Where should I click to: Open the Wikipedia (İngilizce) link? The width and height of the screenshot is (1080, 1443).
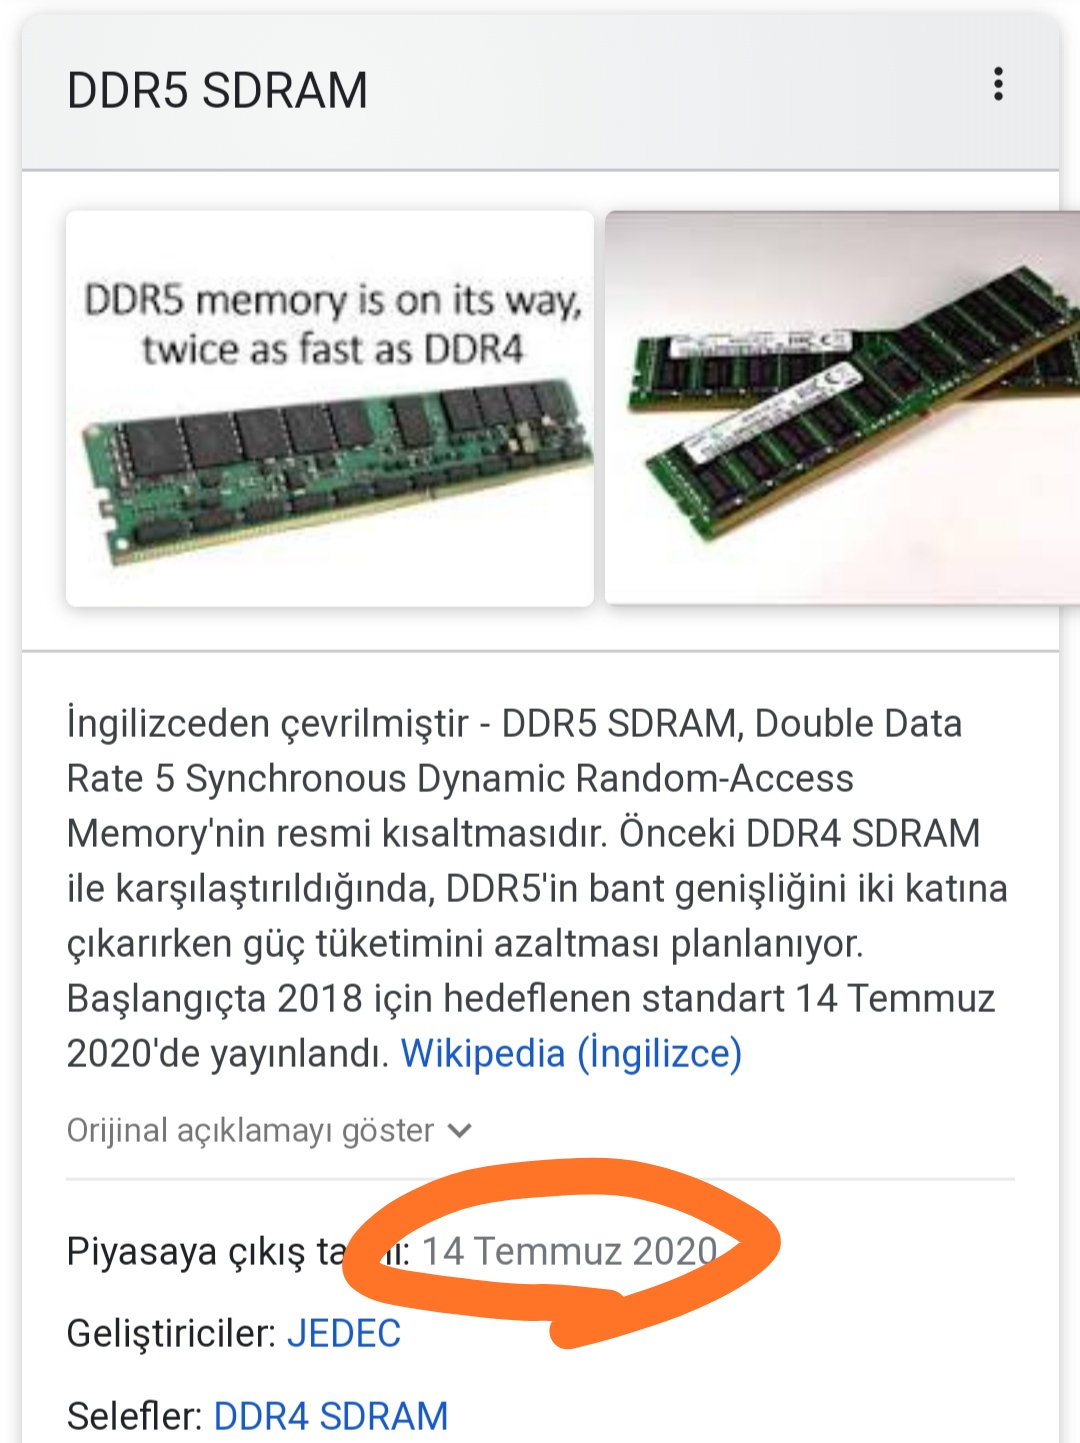click(x=571, y=1053)
